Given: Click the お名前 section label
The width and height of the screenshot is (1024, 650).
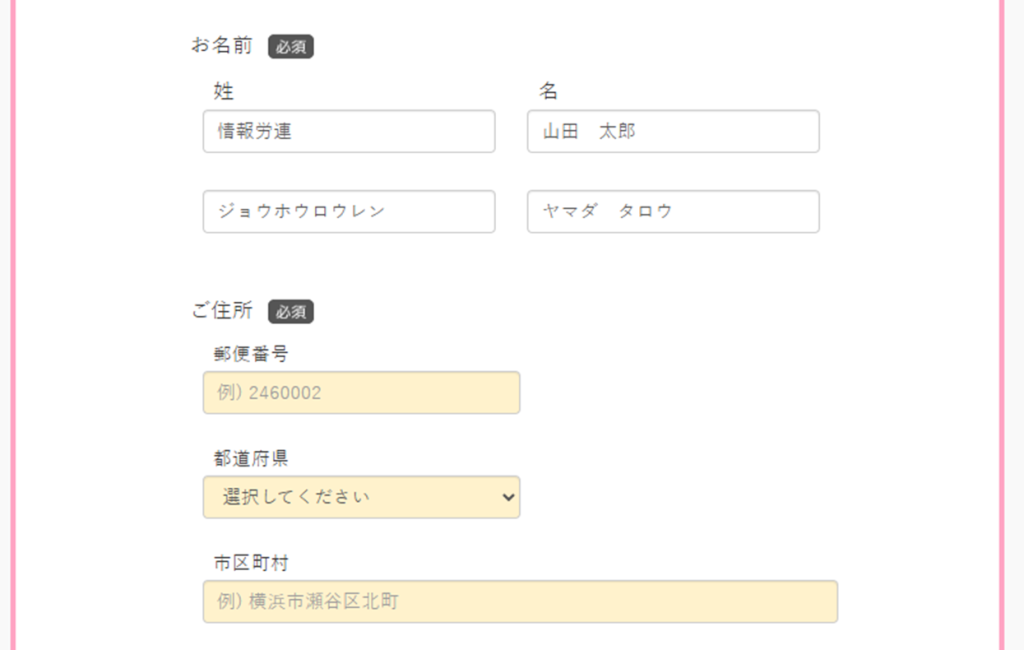Looking at the screenshot, I should pos(222,45).
